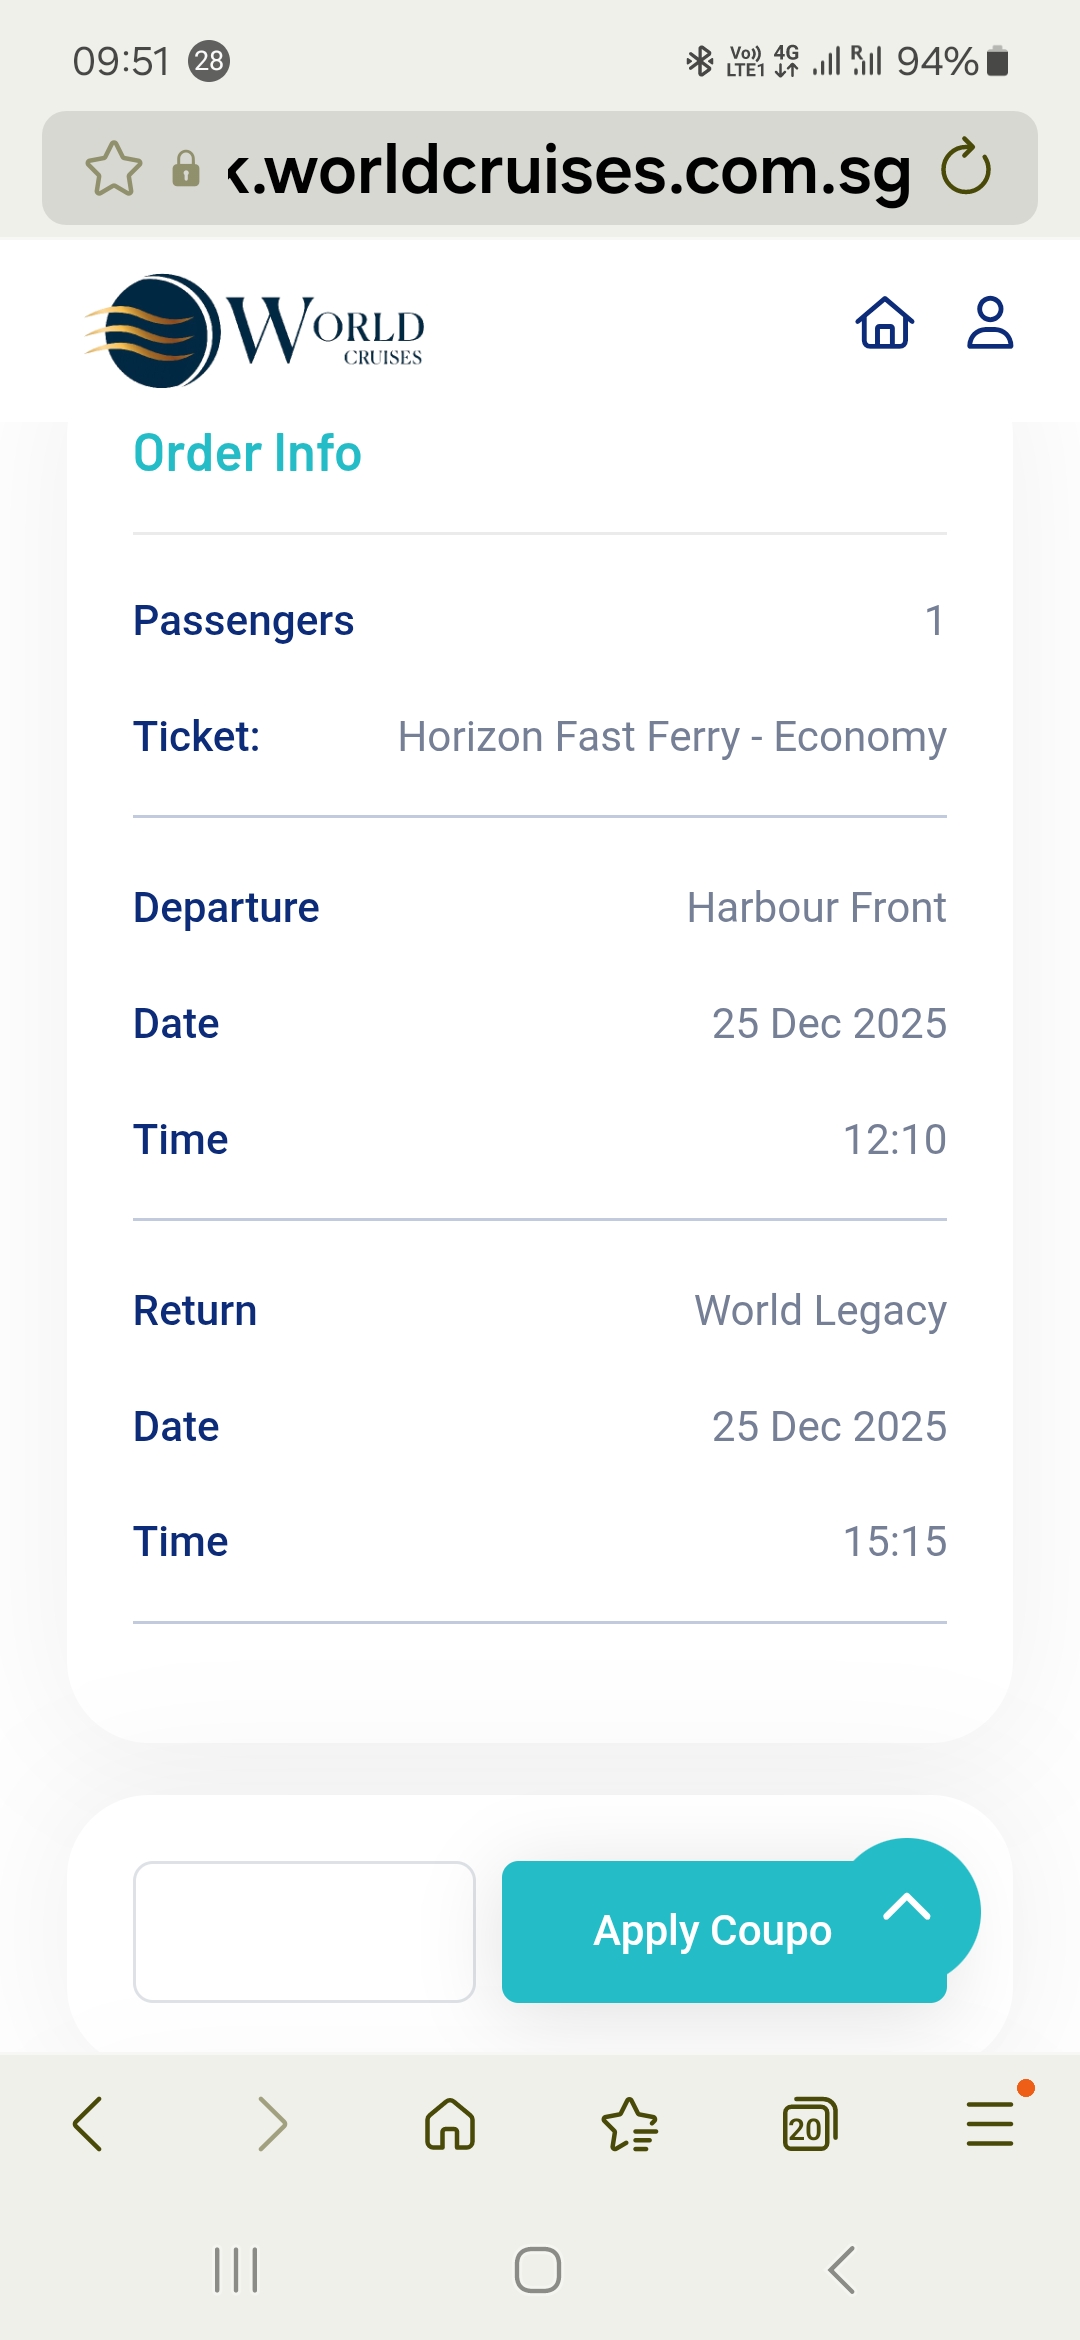Viewport: 1080px width, 2340px height.
Task: Open browser home page button
Action: (450, 2124)
